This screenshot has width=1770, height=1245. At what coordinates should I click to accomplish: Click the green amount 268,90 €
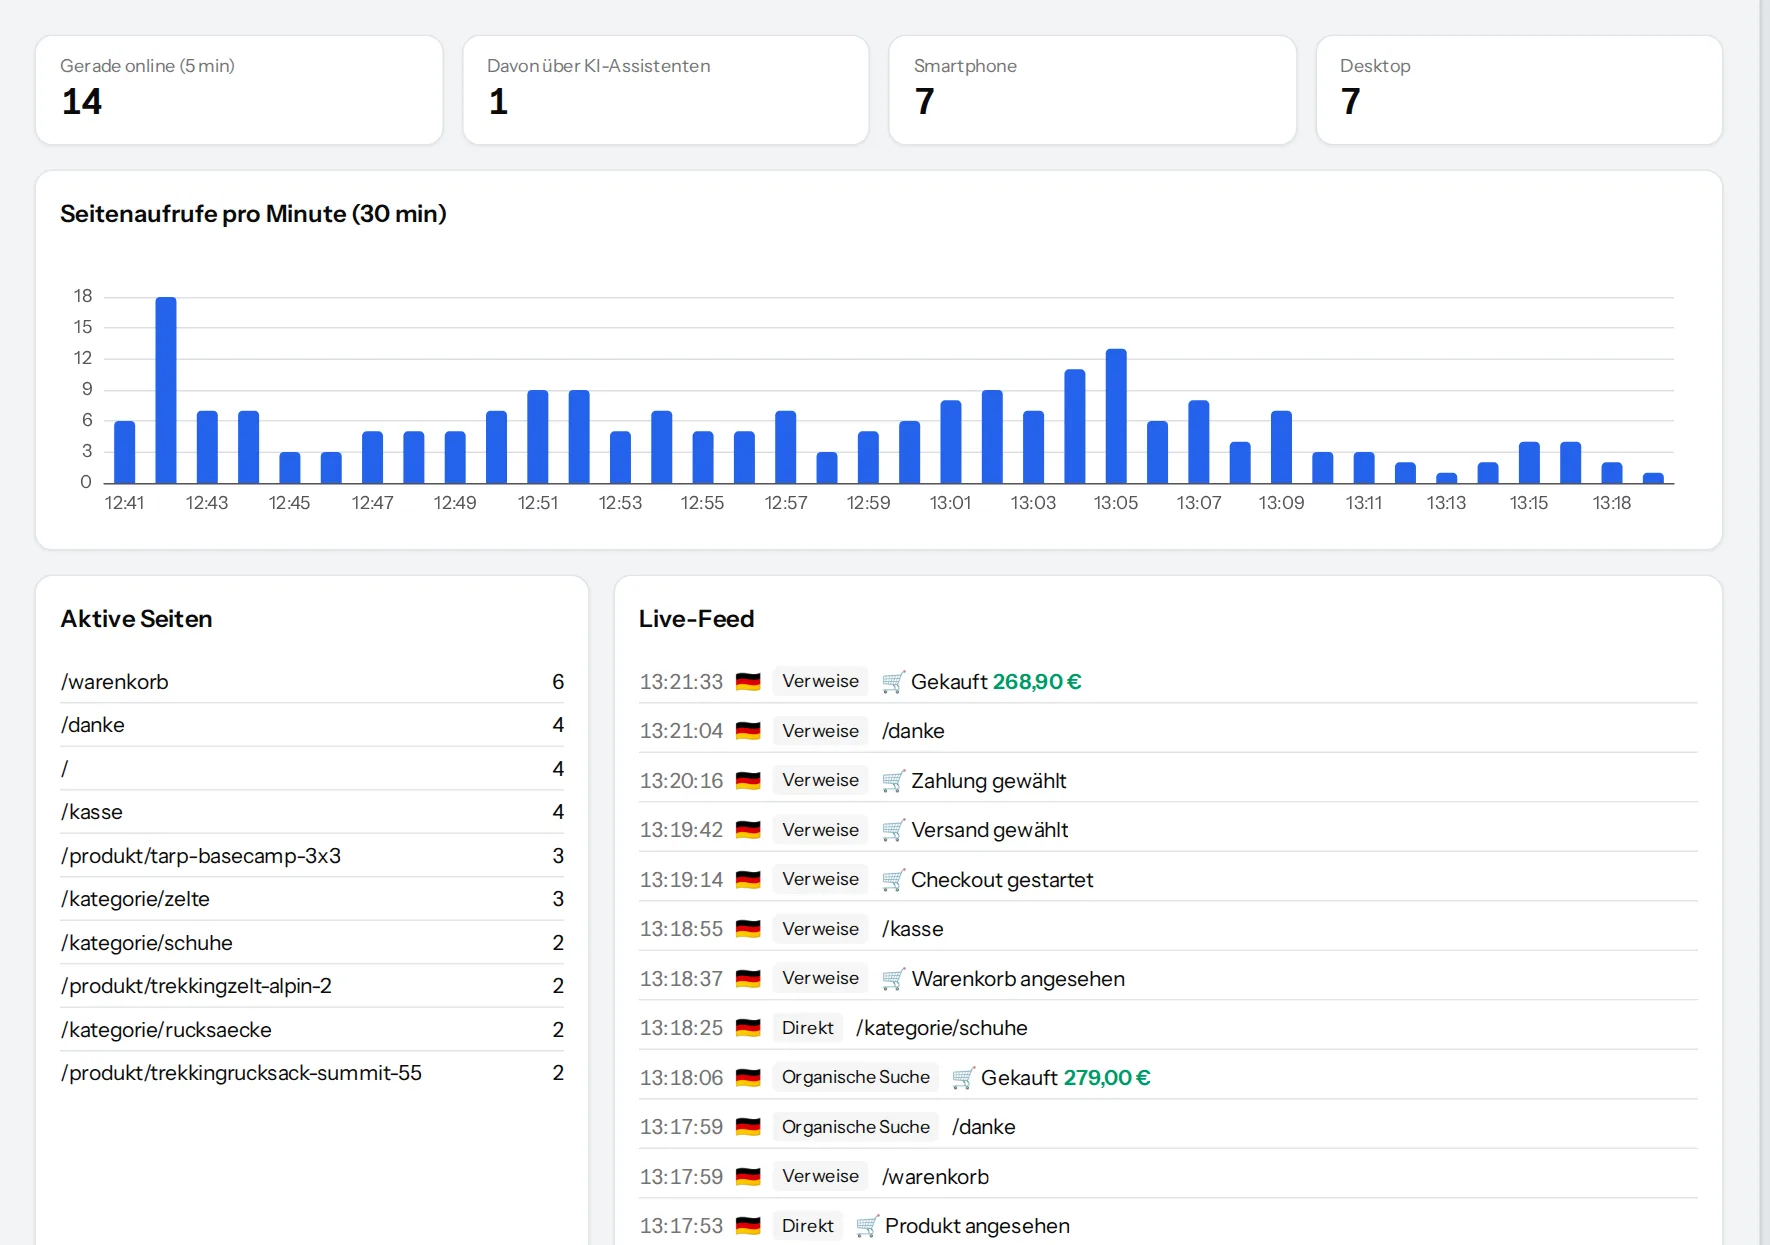point(1037,682)
